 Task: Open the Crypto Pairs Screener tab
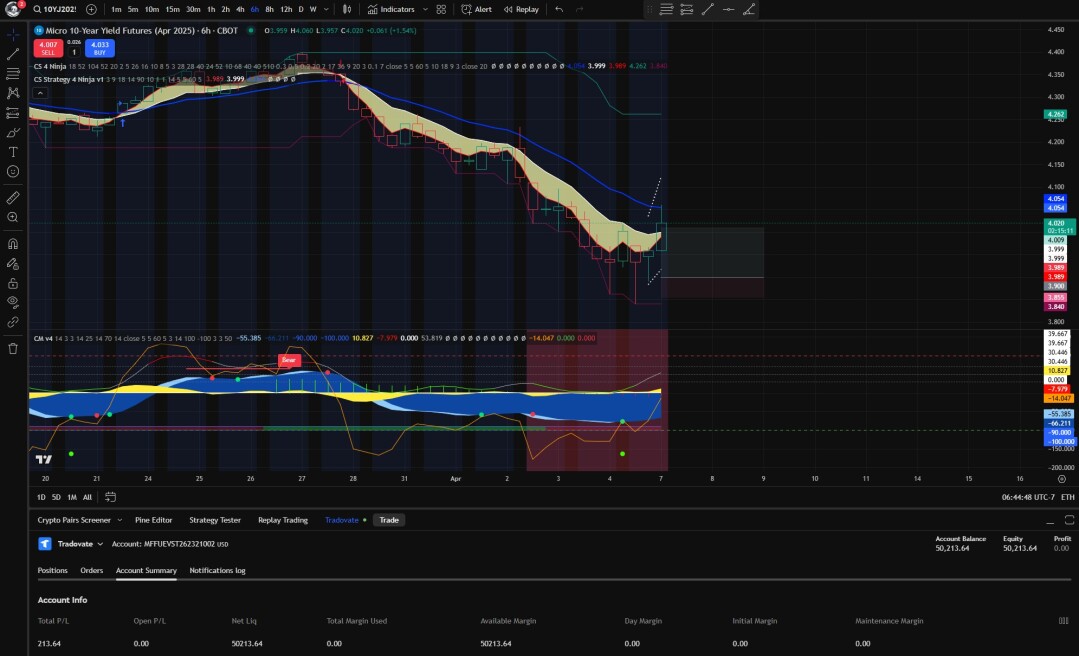[74, 520]
